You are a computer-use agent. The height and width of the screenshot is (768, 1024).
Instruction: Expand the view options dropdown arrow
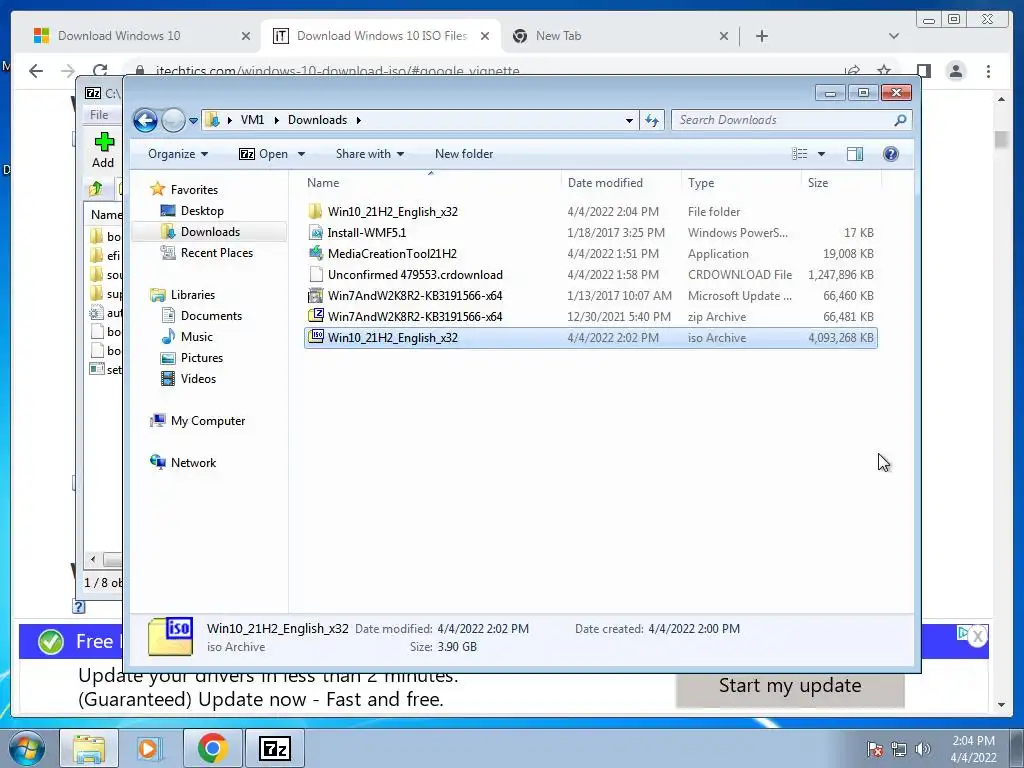point(822,154)
